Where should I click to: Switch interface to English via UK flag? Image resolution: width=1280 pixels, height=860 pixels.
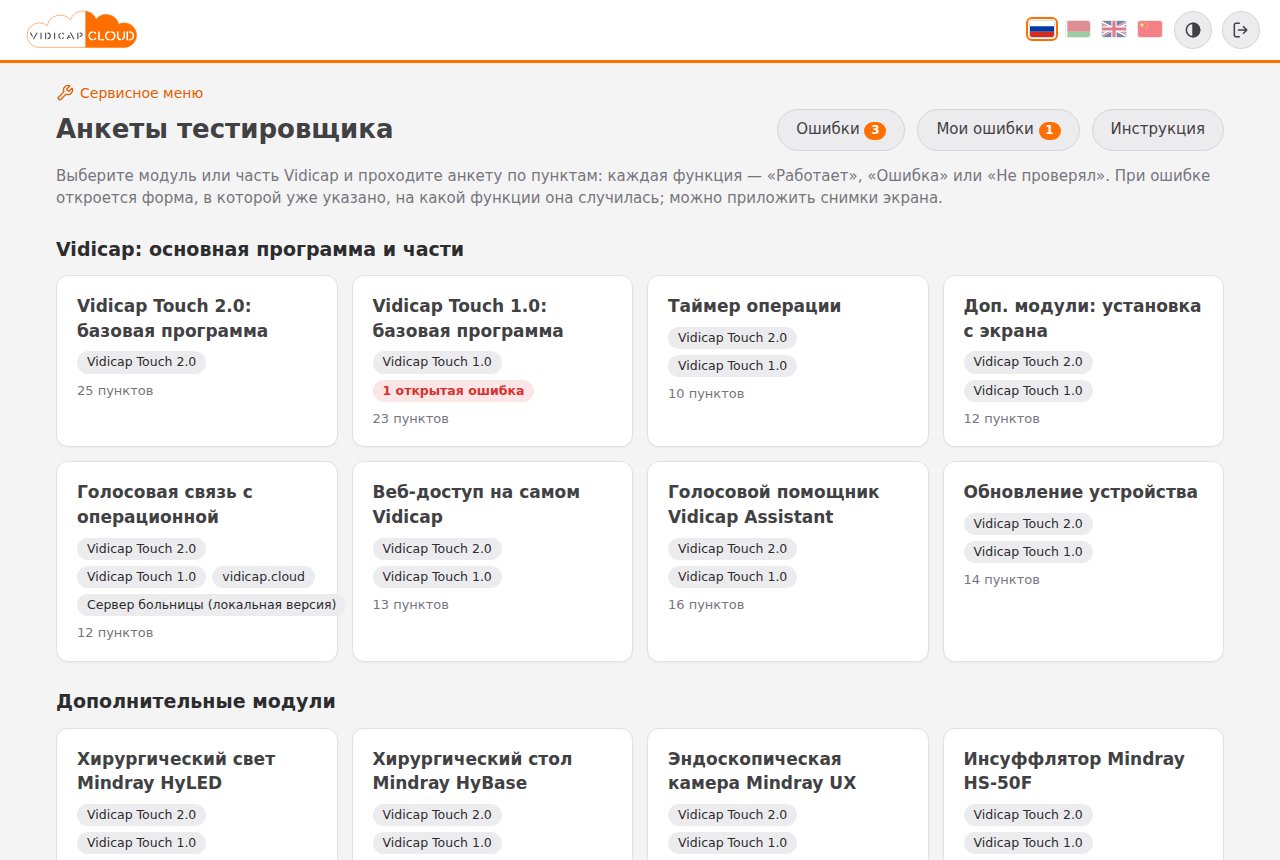(x=1114, y=29)
